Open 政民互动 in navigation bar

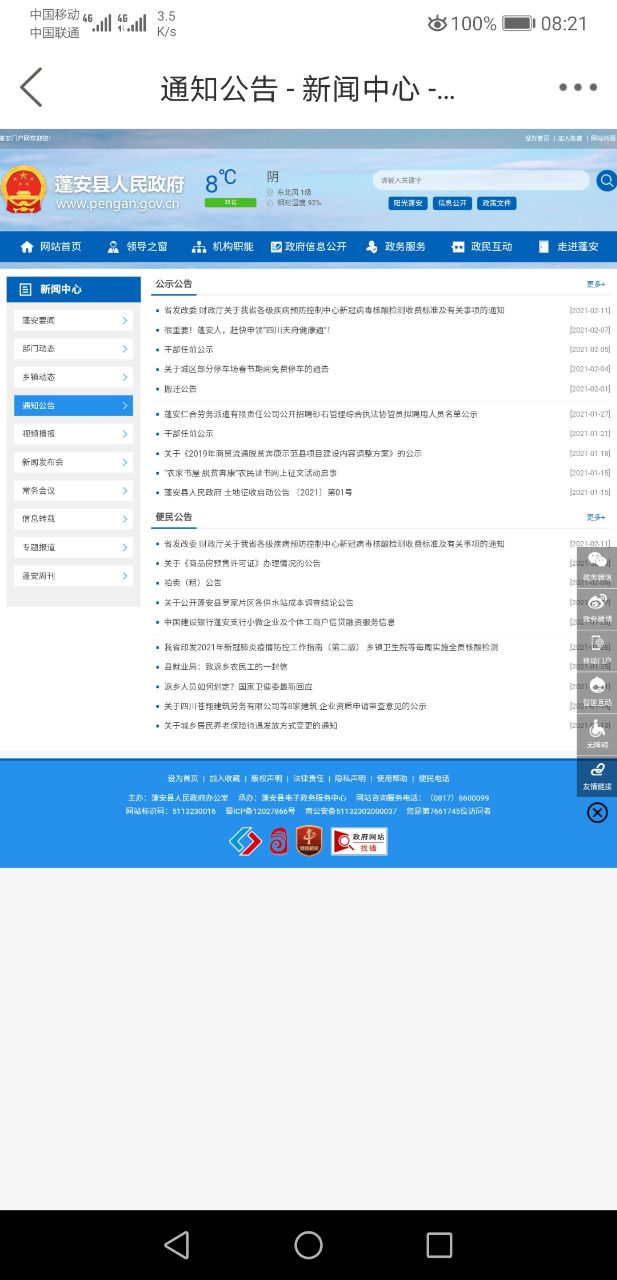coord(481,247)
